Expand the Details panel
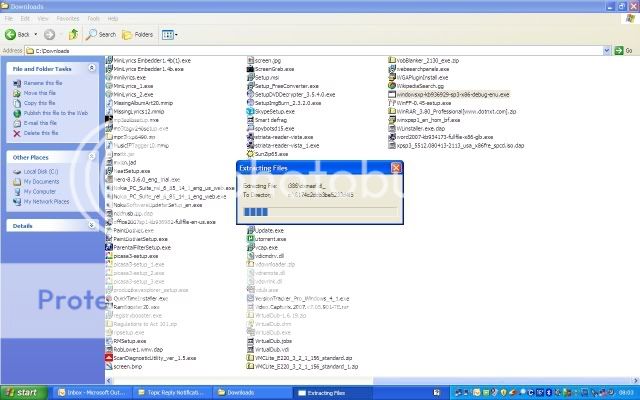The width and height of the screenshot is (640, 400). pos(93,226)
